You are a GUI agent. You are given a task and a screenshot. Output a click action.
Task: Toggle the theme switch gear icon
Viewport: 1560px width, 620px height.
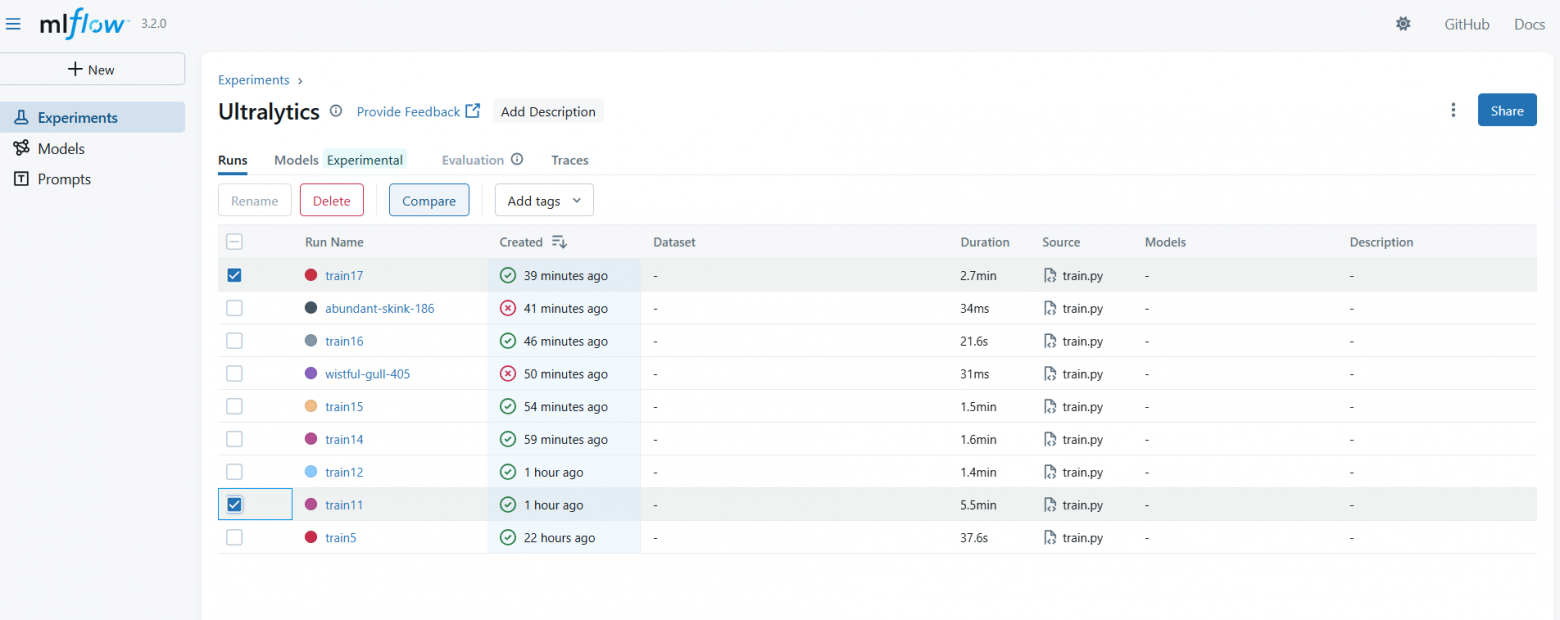(x=1403, y=24)
